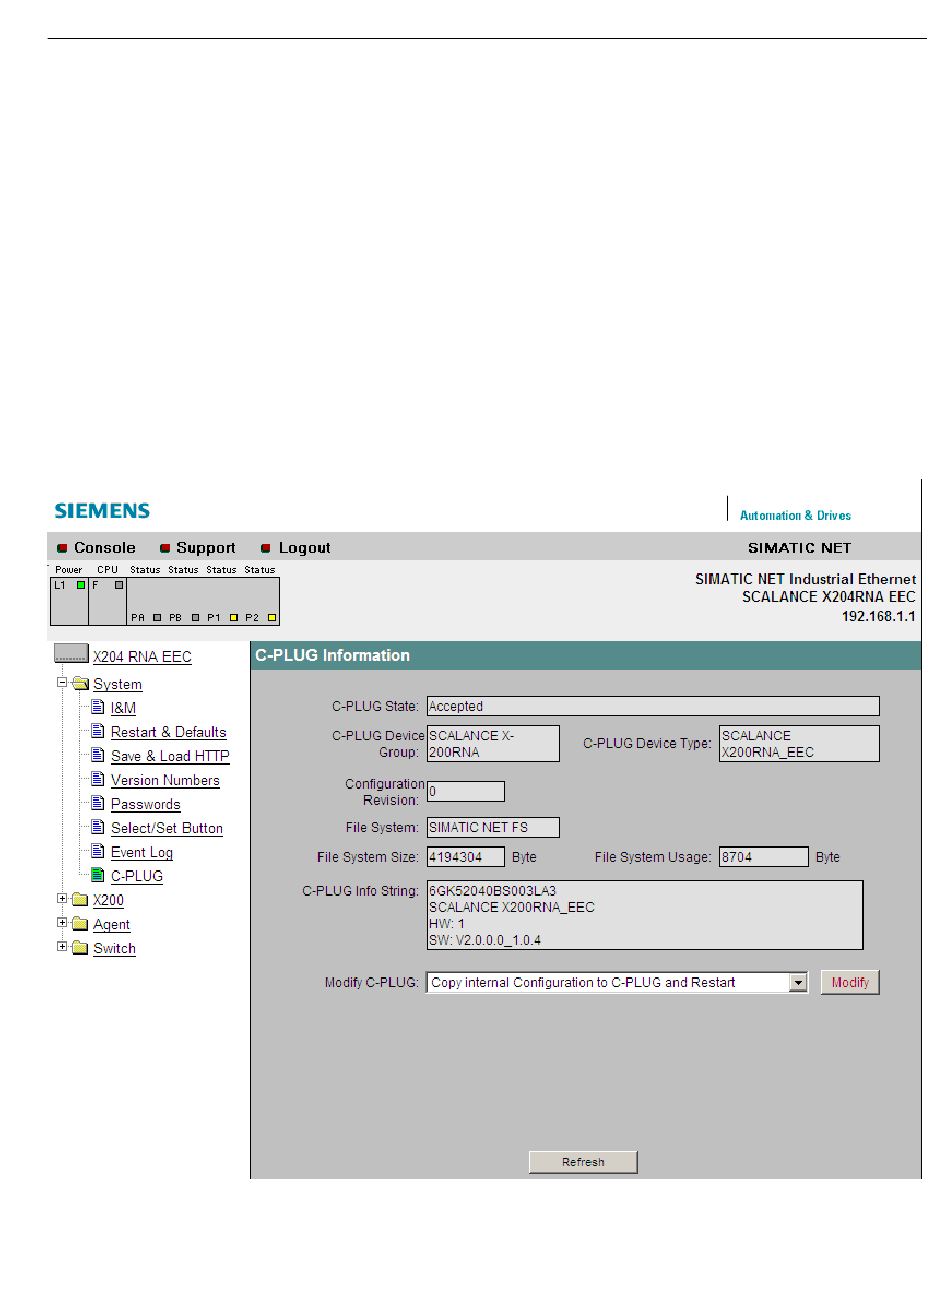Image resolution: width=950 pixels, height=1301 pixels.
Task: Expand the Agent tree folder
Action: coord(62,922)
